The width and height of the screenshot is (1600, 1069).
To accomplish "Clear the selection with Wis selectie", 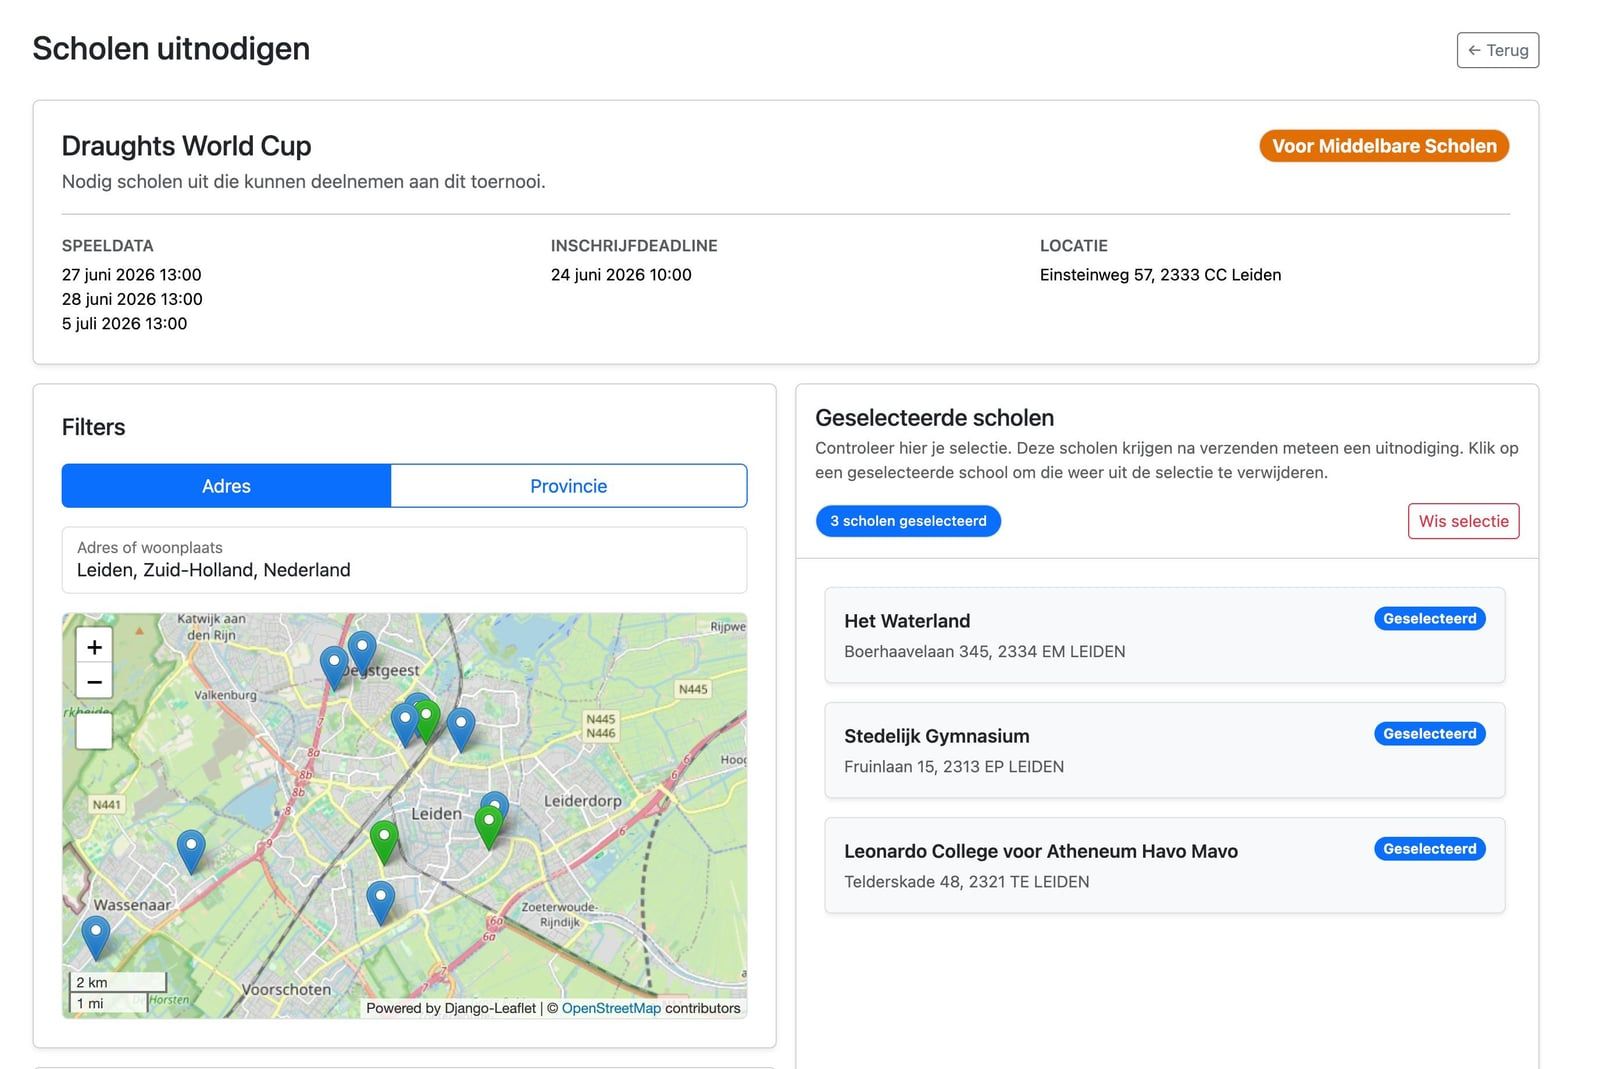I will click(1463, 521).
